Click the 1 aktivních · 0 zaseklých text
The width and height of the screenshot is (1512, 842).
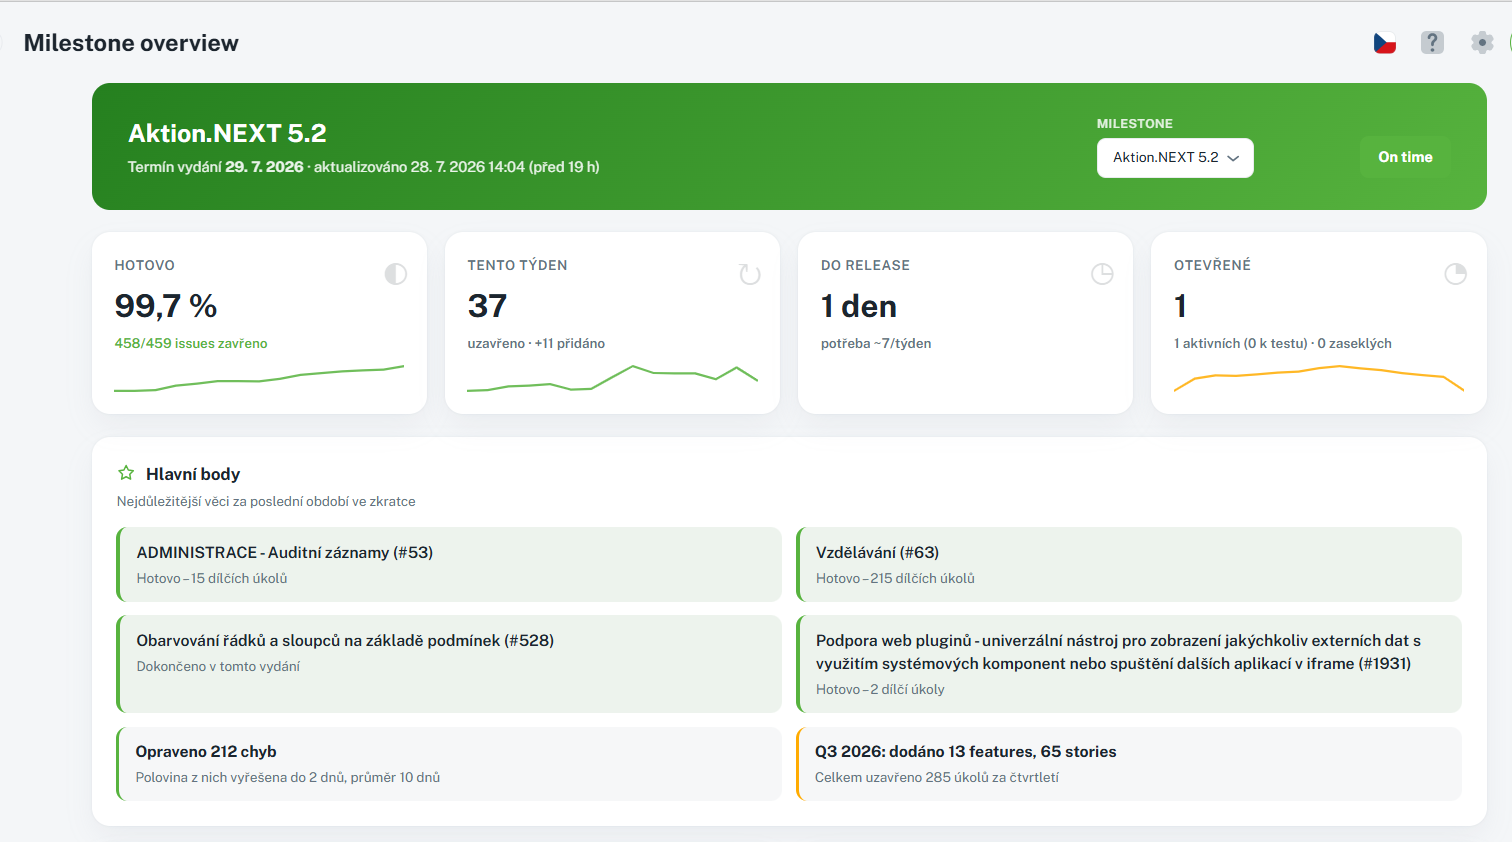click(1283, 343)
